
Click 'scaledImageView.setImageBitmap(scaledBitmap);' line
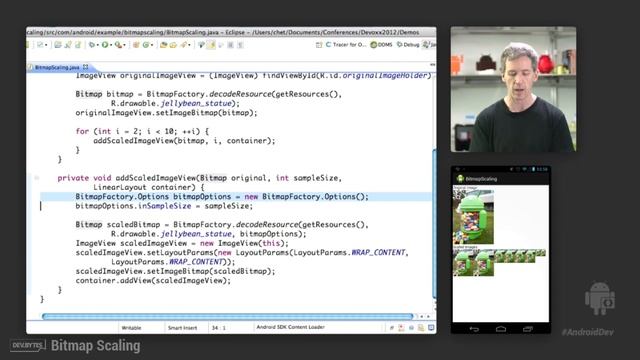[x=176, y=271]
